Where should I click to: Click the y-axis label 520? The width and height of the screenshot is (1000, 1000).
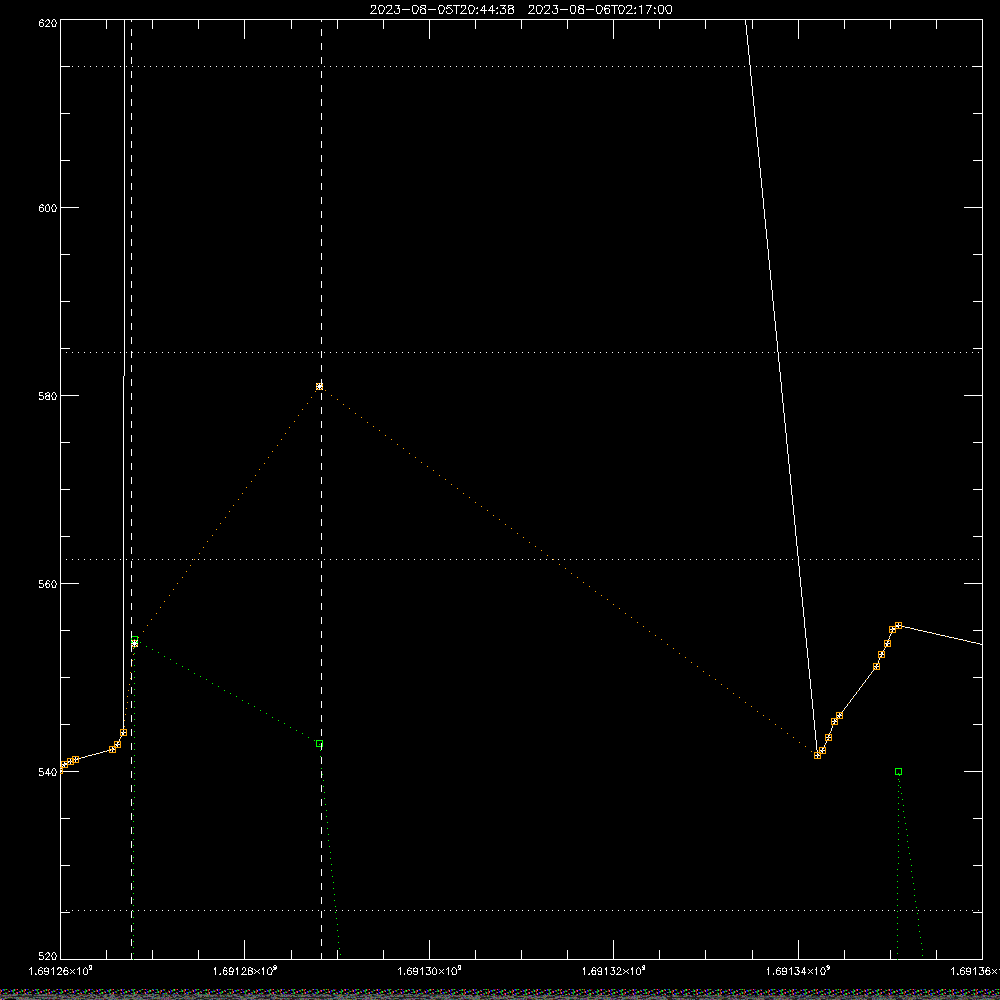(48, 956)
